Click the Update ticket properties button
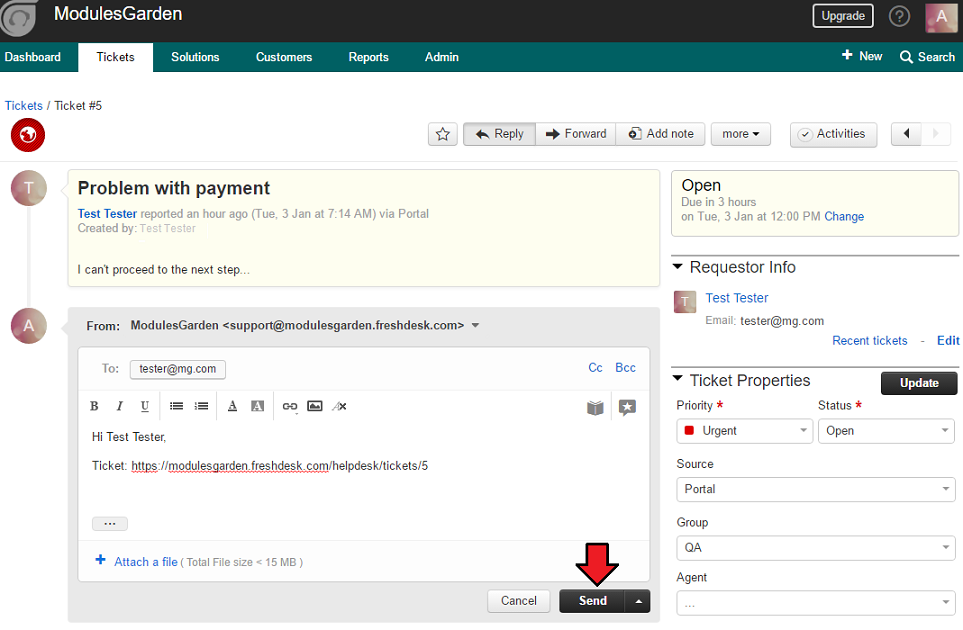The image size is (963, 630). click(919, 383)
